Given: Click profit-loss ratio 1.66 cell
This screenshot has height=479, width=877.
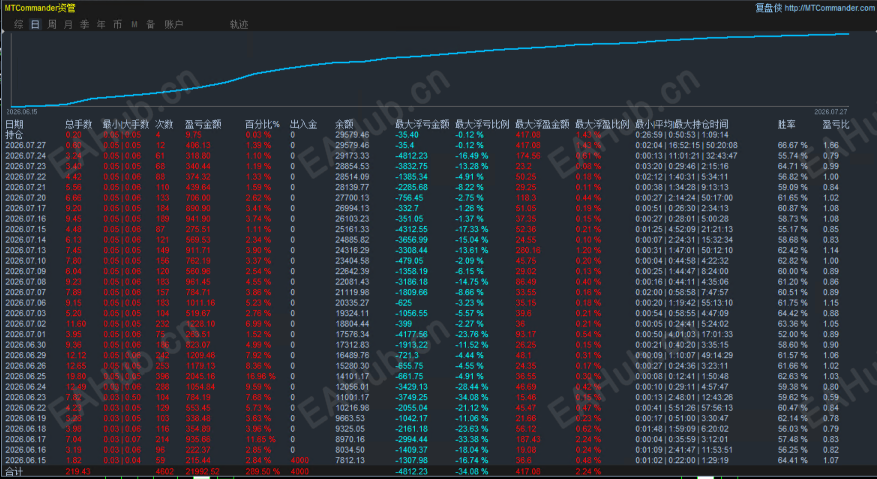Looking at the screenshot, I should point(831,145).
